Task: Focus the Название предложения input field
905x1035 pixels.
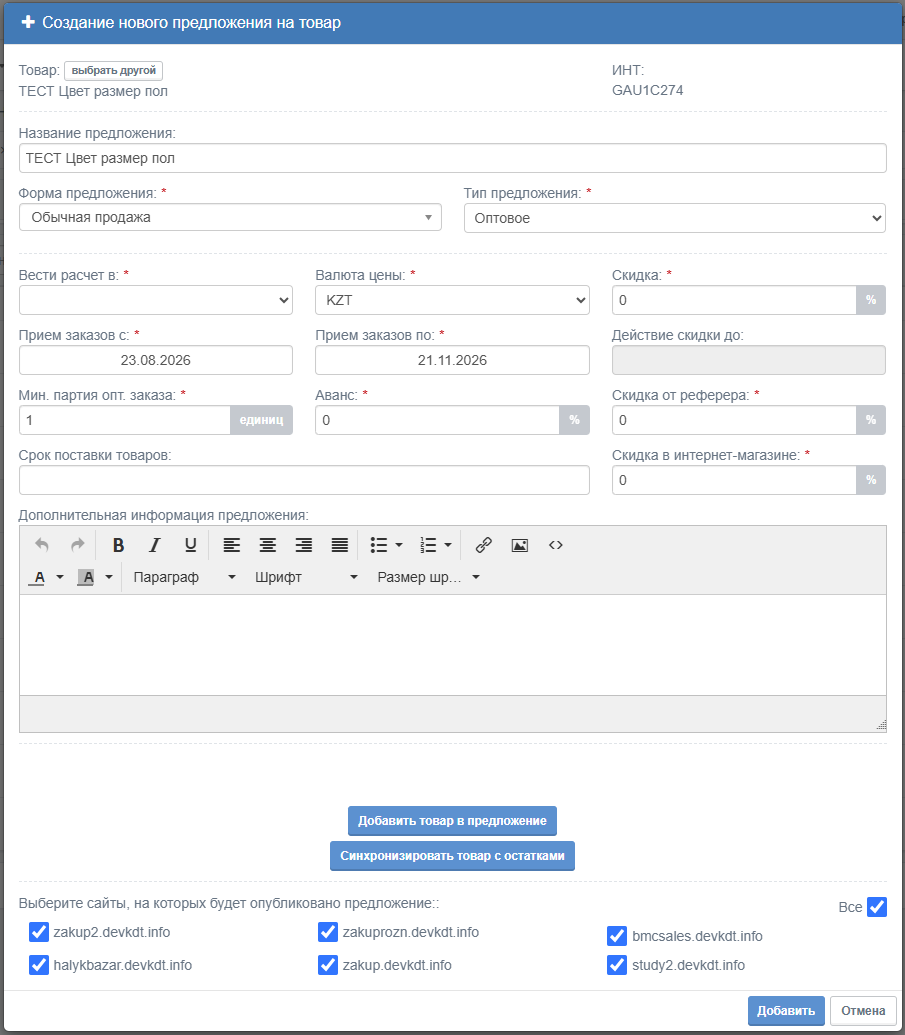Action: pyautogui.click(x=453, y=158)
